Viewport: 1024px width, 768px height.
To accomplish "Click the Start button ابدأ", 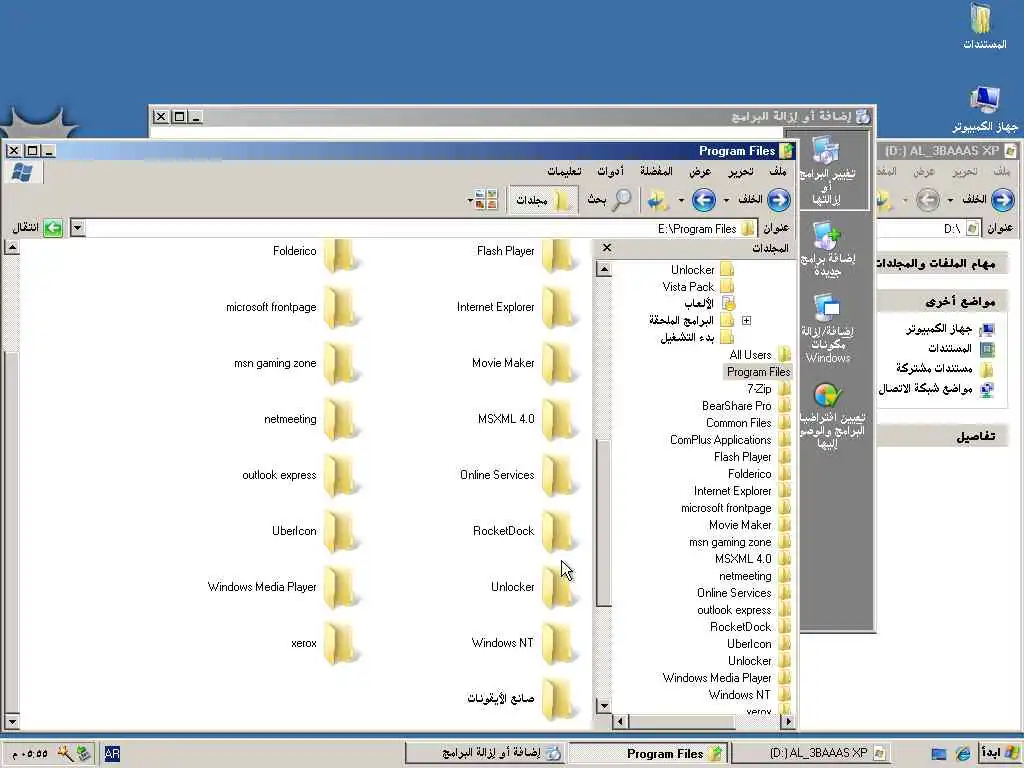I will 1000,754.
